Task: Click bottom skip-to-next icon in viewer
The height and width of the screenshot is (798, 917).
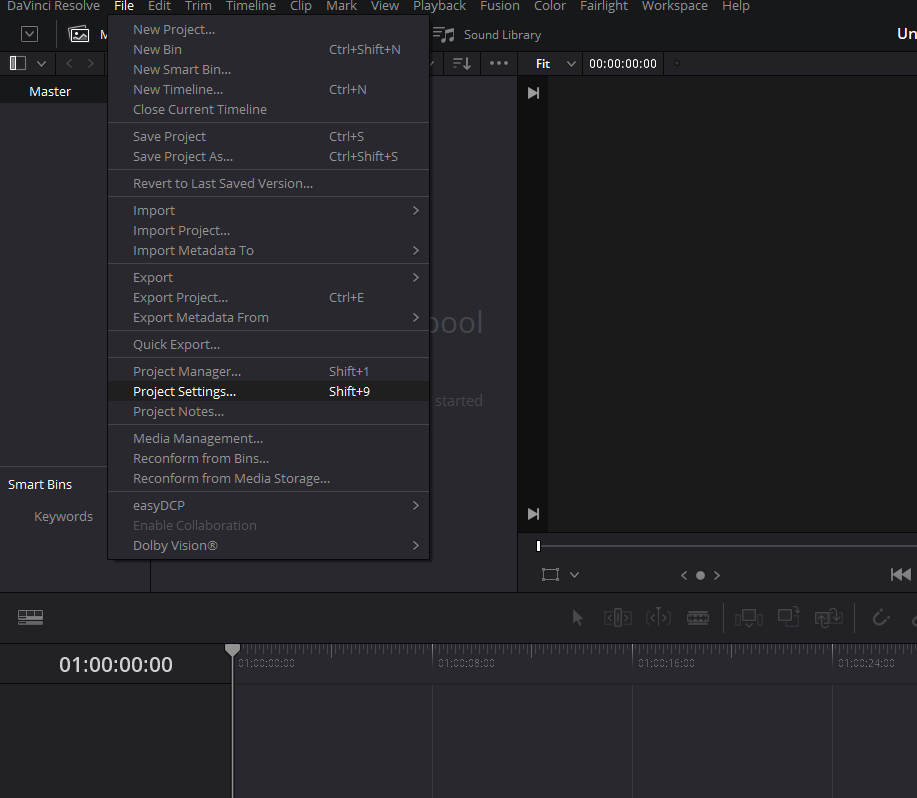Action: pyautogui.click(x=533, y=514)
